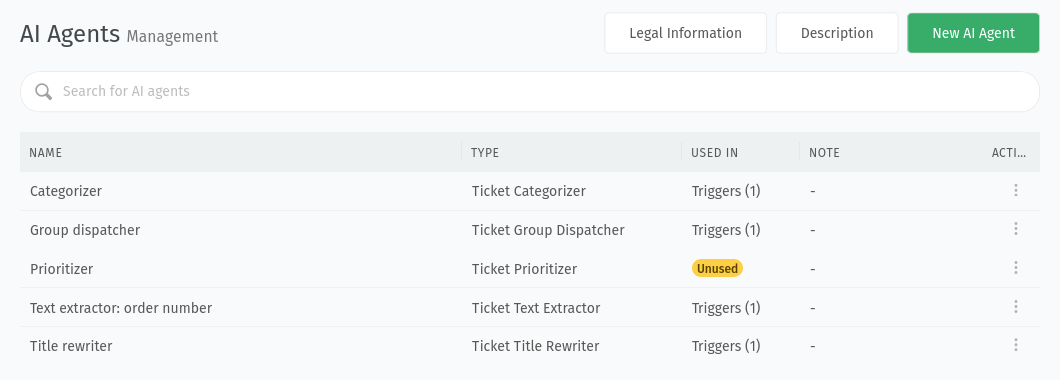This screenshot has height=380, width=1060.
Task: Click 'Triggers (1)' in Group dispatcher row
Action: pyautogui.click(x=726, y=230)
